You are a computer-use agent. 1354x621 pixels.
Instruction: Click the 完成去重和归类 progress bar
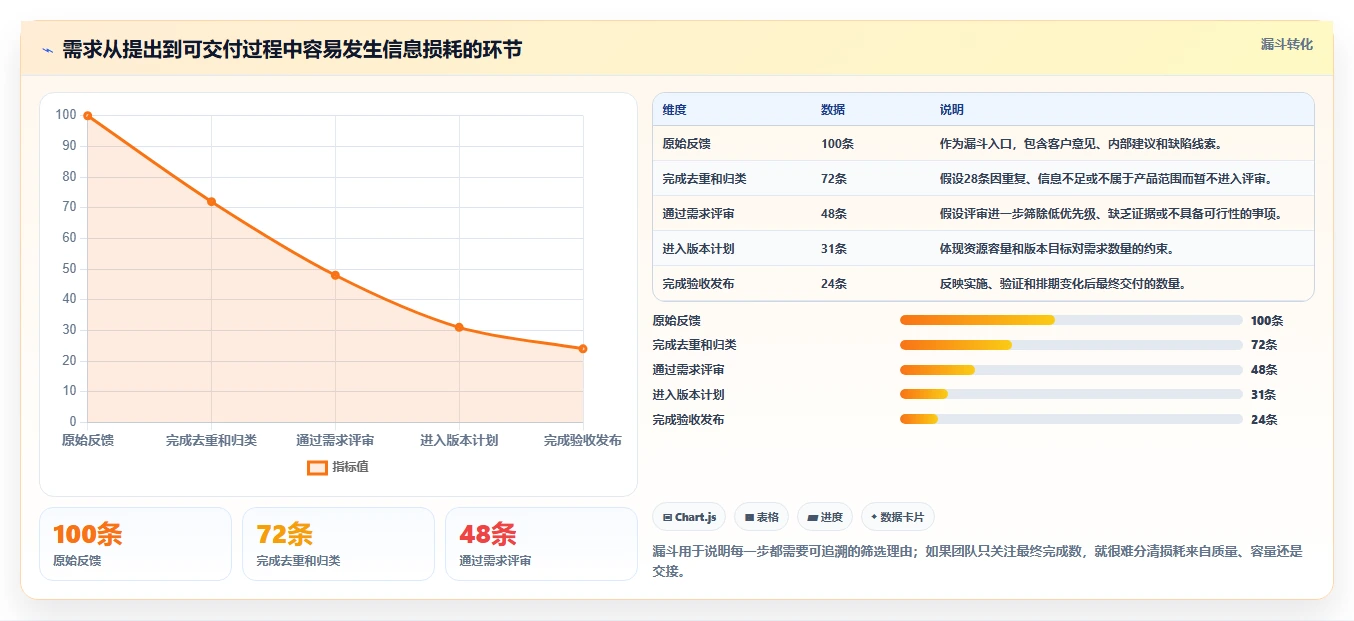click(x=1071, y=345)
